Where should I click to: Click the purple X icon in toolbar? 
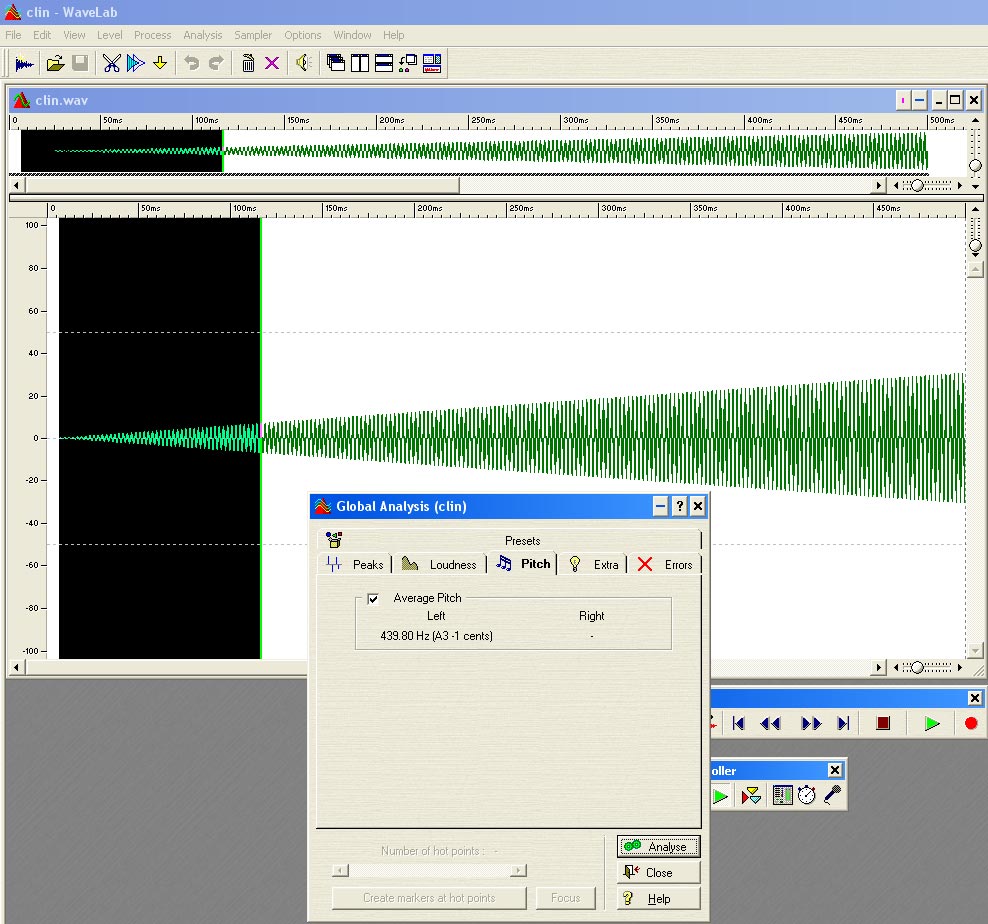pos(272,63)
